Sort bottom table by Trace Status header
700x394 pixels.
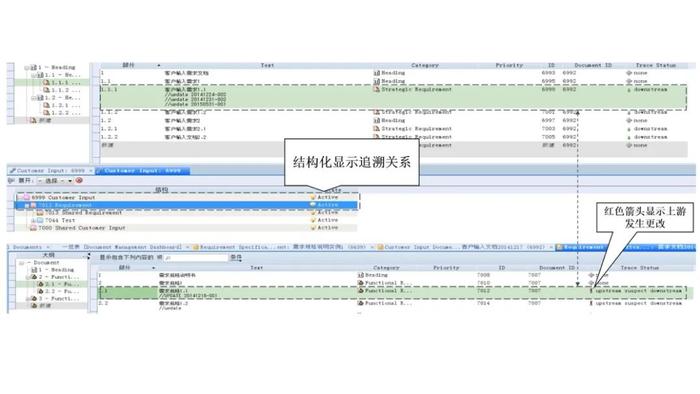point(640,268)
